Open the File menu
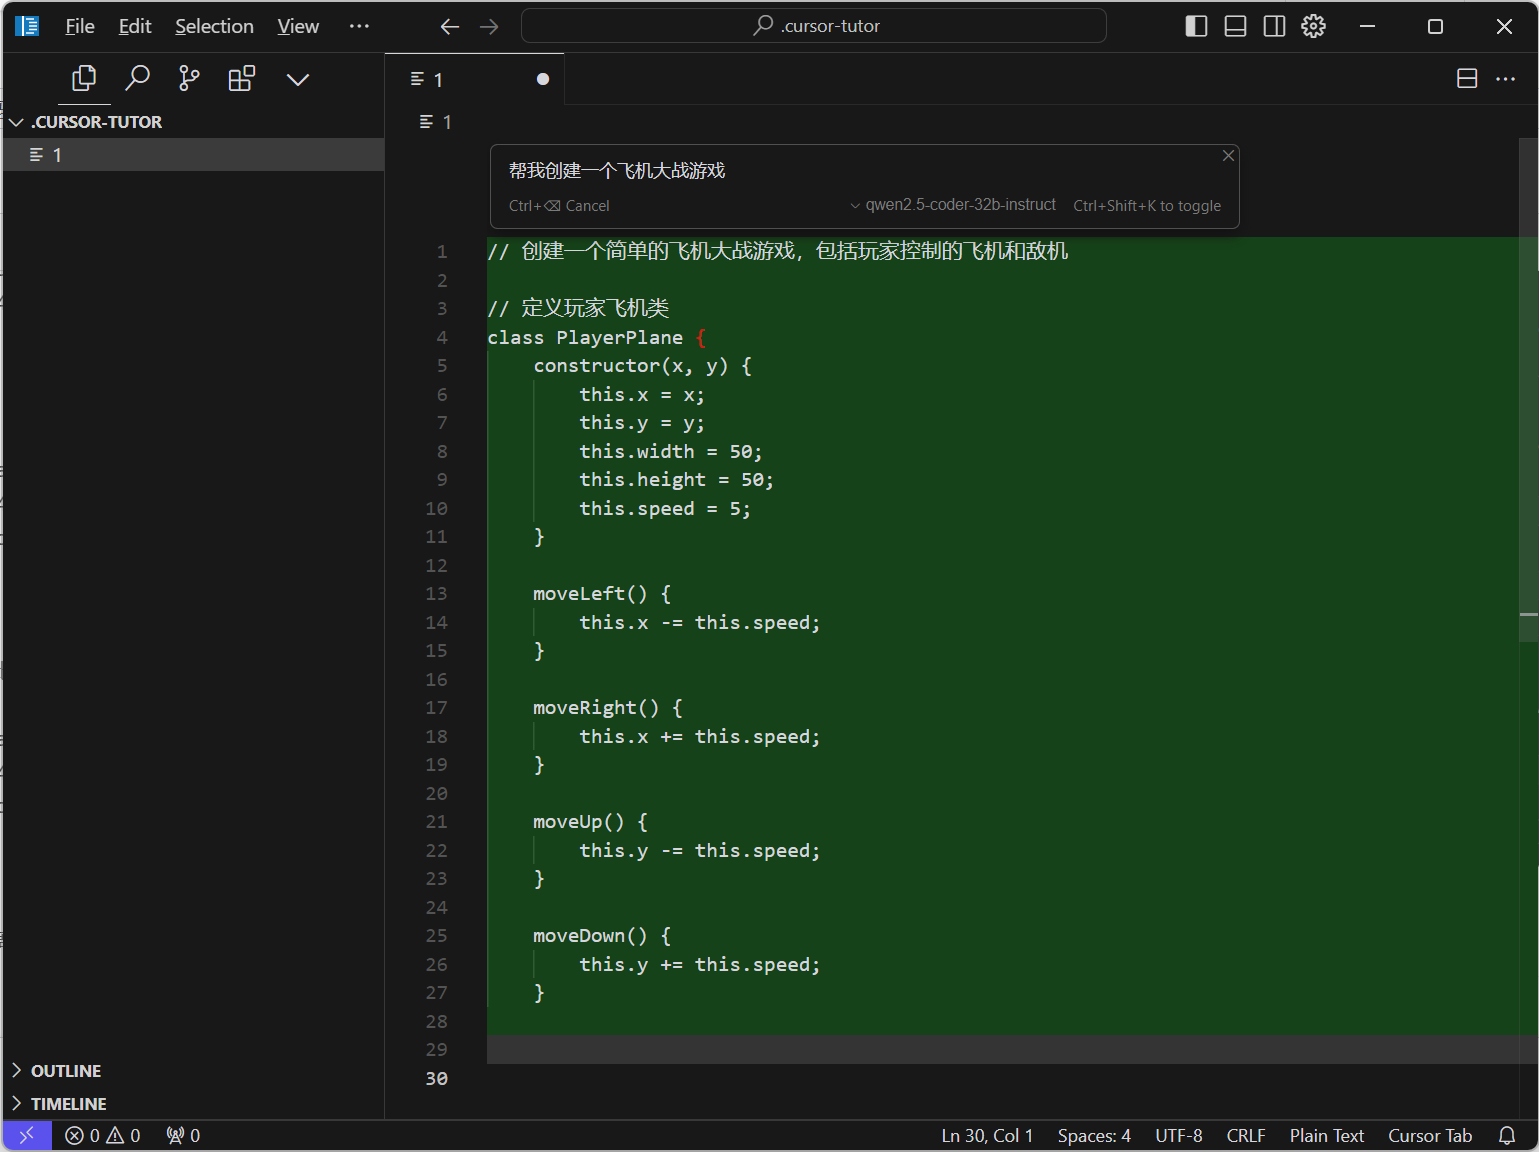The height and width of the screenshot is (1152, 1539). pos(79,26)
